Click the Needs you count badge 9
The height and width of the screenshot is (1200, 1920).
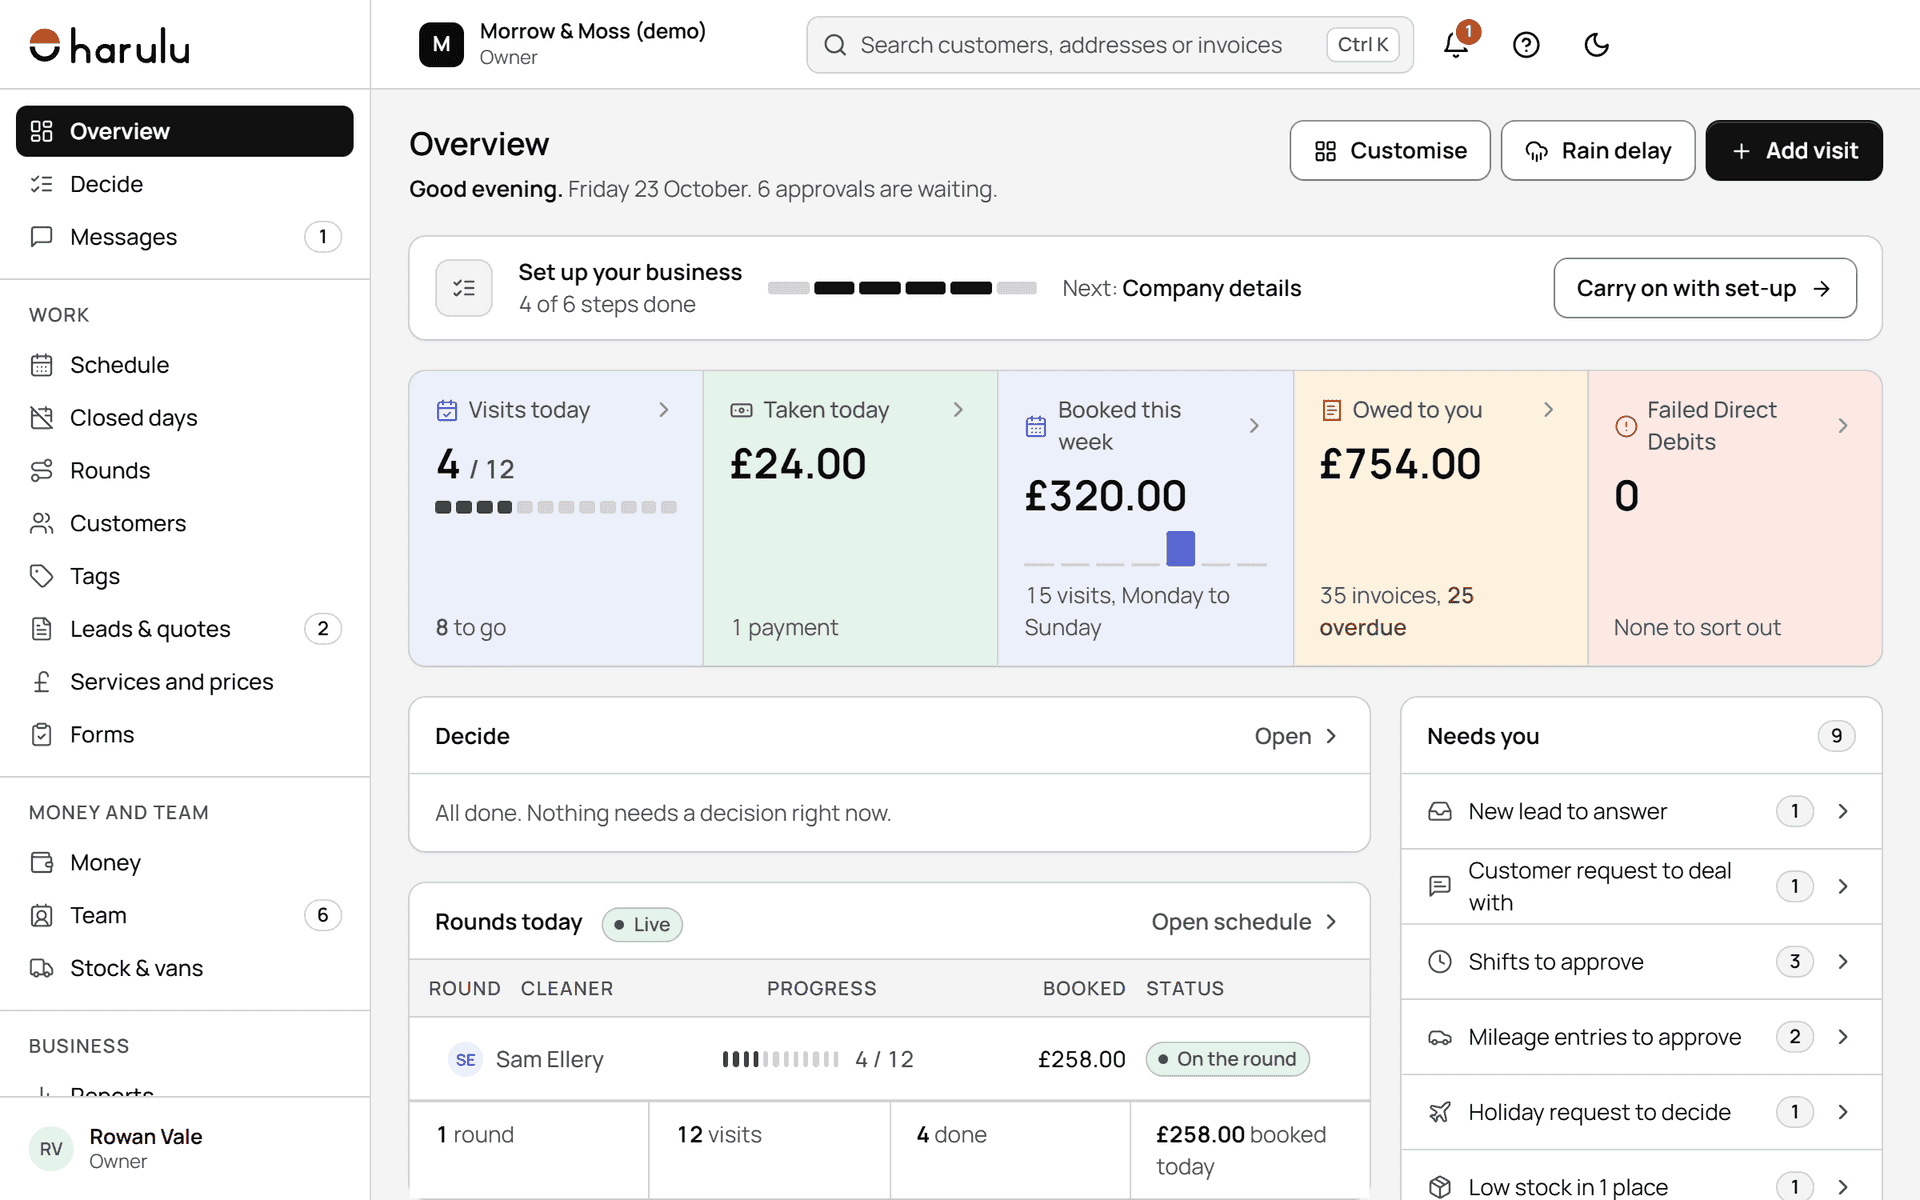(1836, 736)
